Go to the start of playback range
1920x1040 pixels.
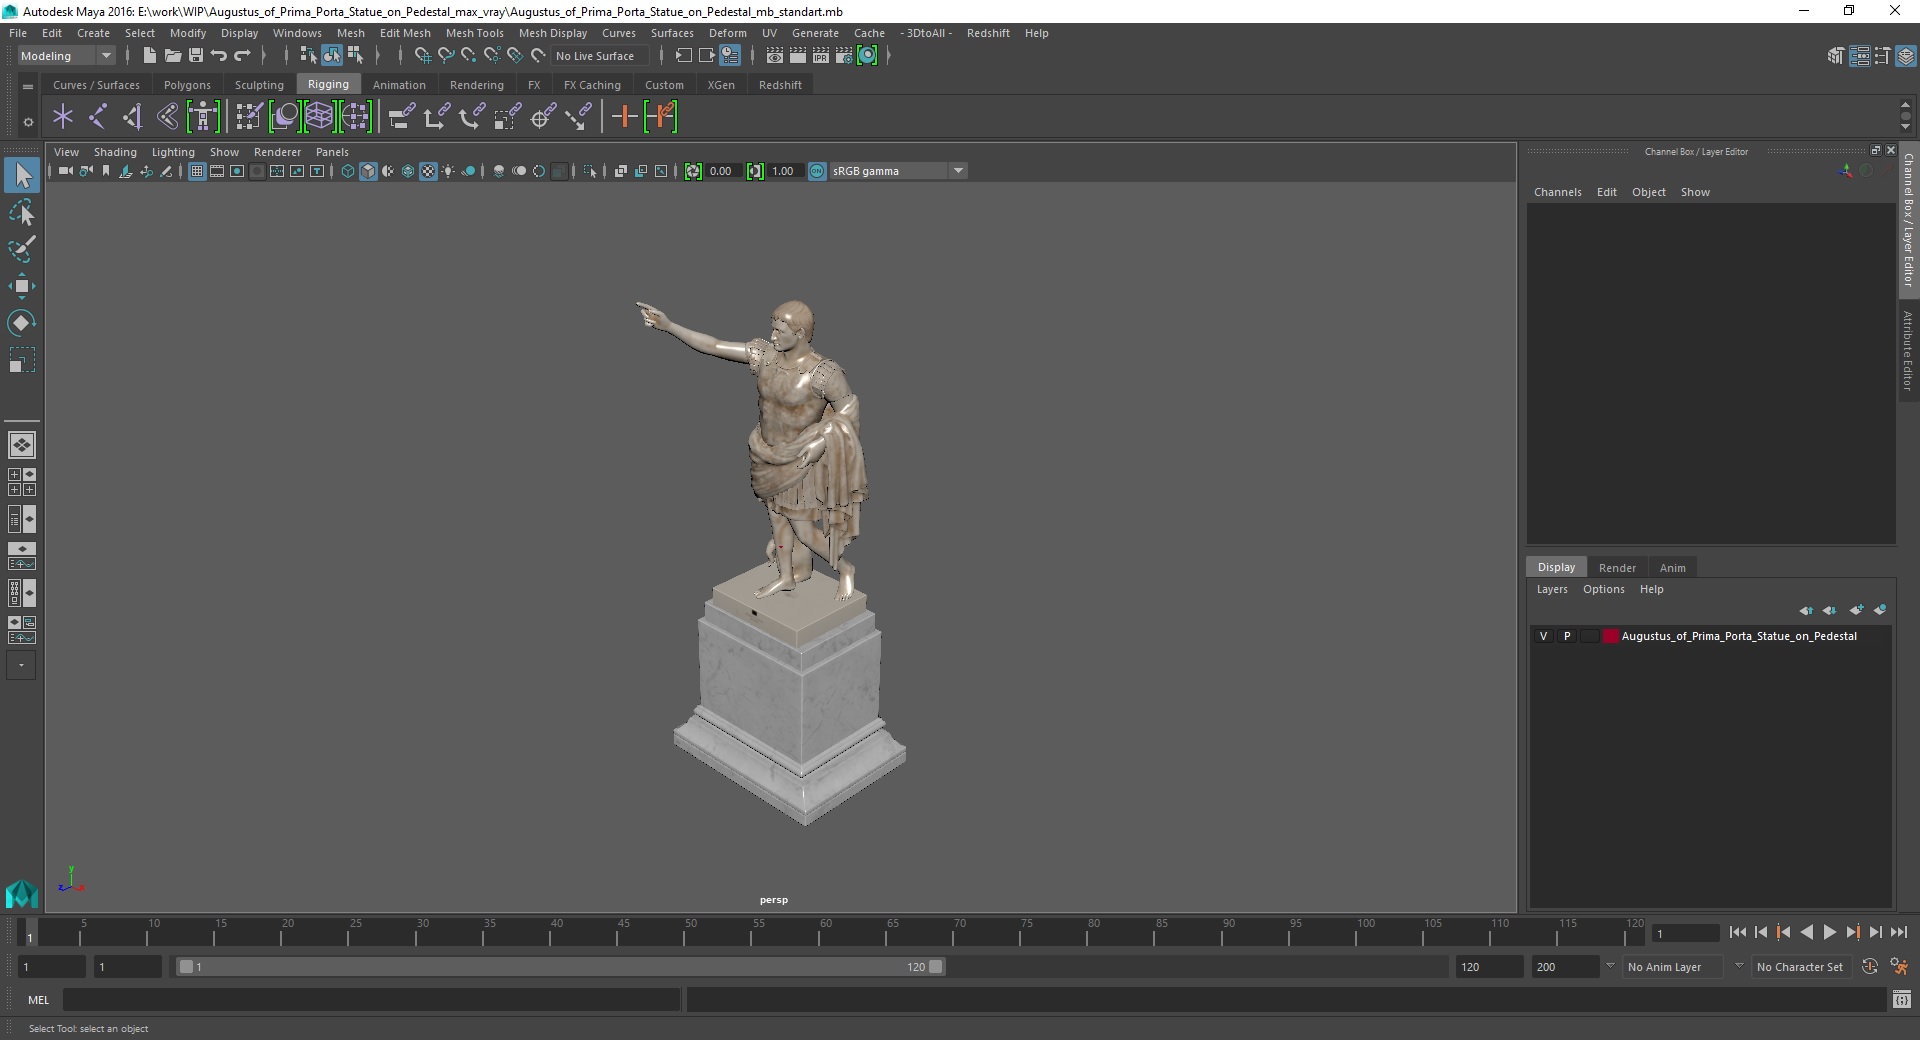1737,932
